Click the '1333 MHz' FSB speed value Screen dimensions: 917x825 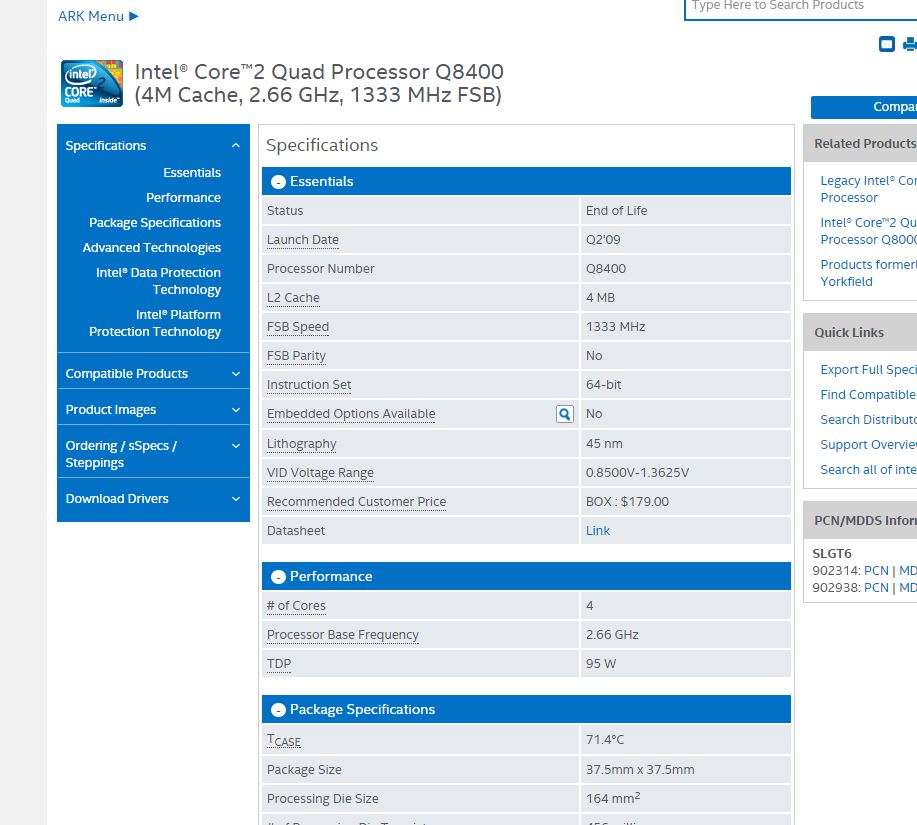coord(615,327)
